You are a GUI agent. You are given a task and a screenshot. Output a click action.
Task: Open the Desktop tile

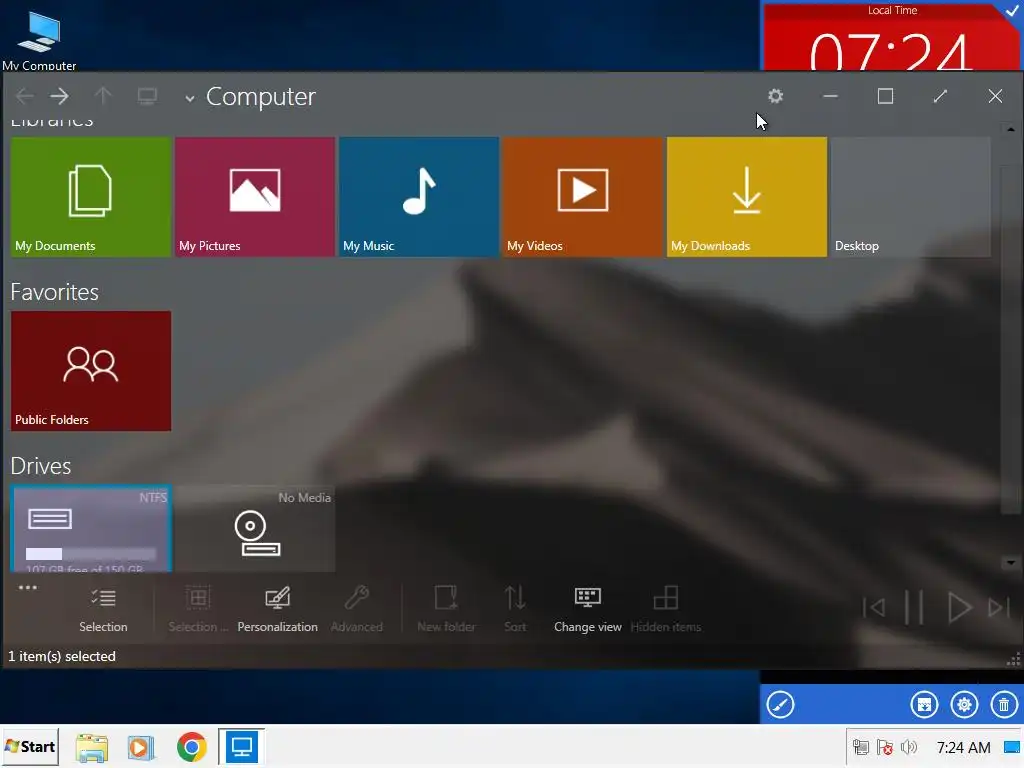[910, 197]
